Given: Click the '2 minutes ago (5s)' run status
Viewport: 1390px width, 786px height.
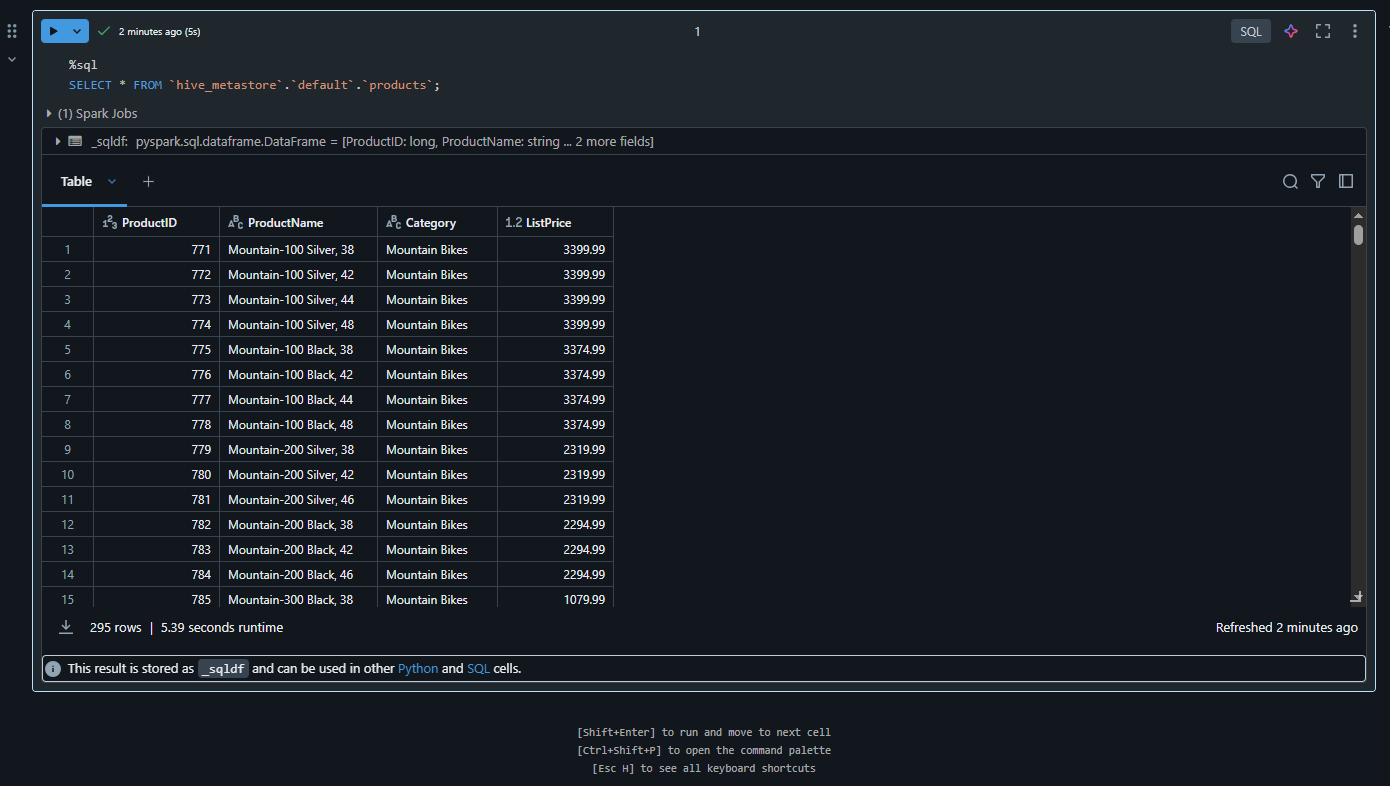Looking at the screenshot, I should (x=159, y=32).
